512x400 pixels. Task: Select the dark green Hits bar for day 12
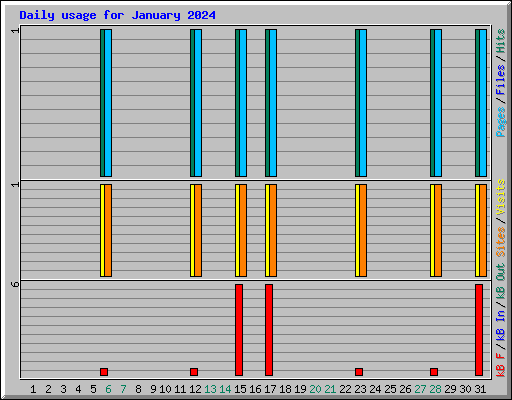[192, 103]
